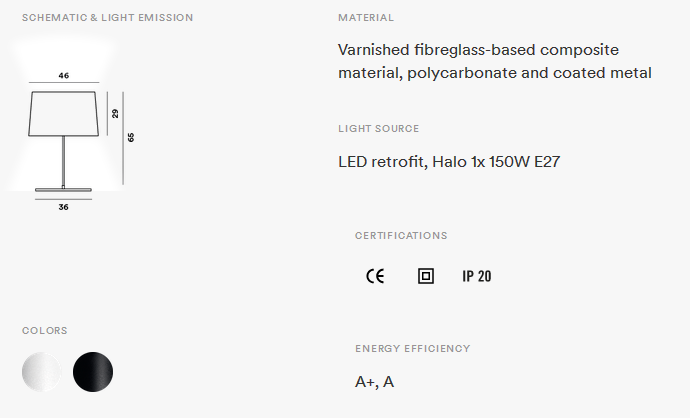Click the IP 20 protection rating icon

477,276
